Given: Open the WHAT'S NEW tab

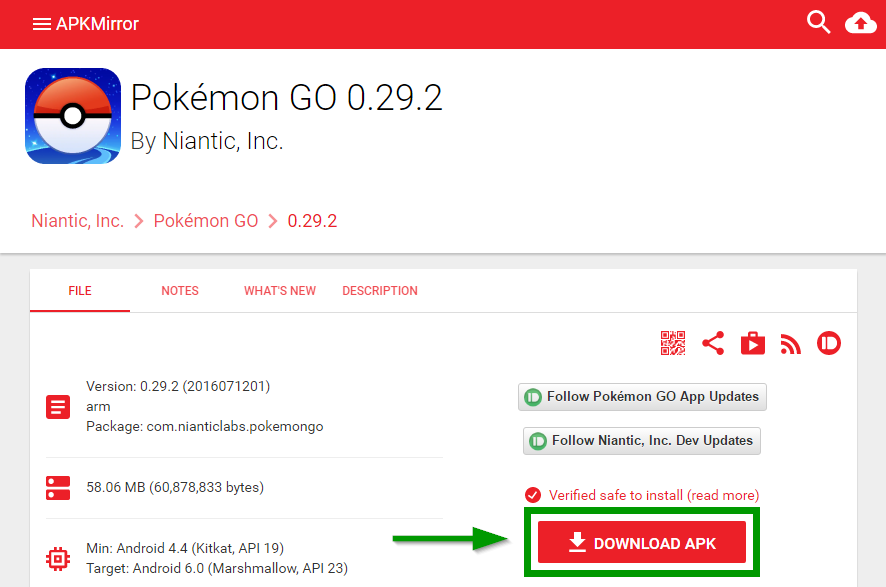Looking at the screenshot, I should (x=280, y=290).
